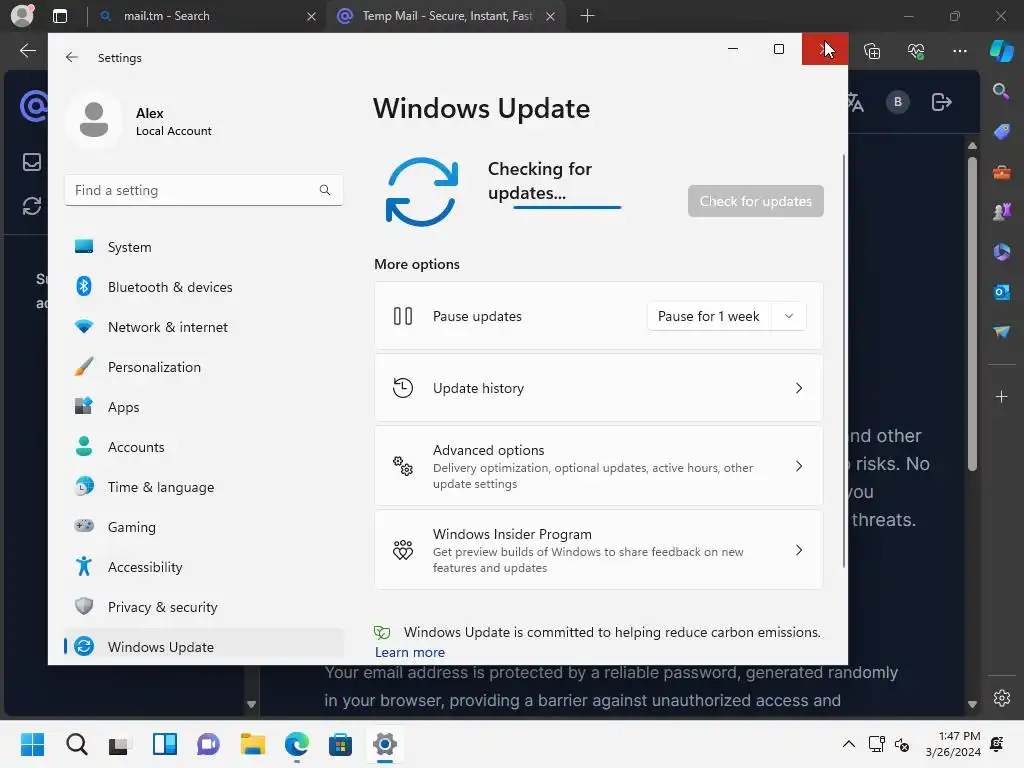
Task: Click the Pause updates icon
Action: tap(403, 316)
